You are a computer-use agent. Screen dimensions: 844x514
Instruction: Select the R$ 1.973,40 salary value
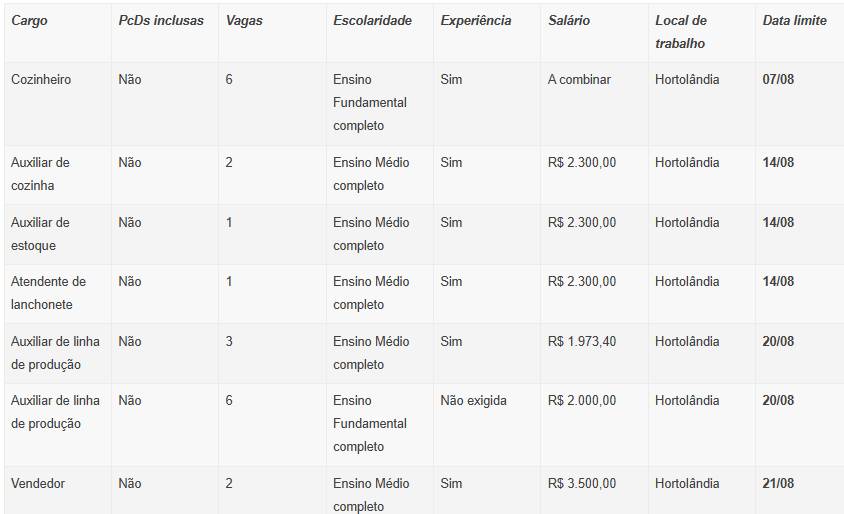coord(582,341)
